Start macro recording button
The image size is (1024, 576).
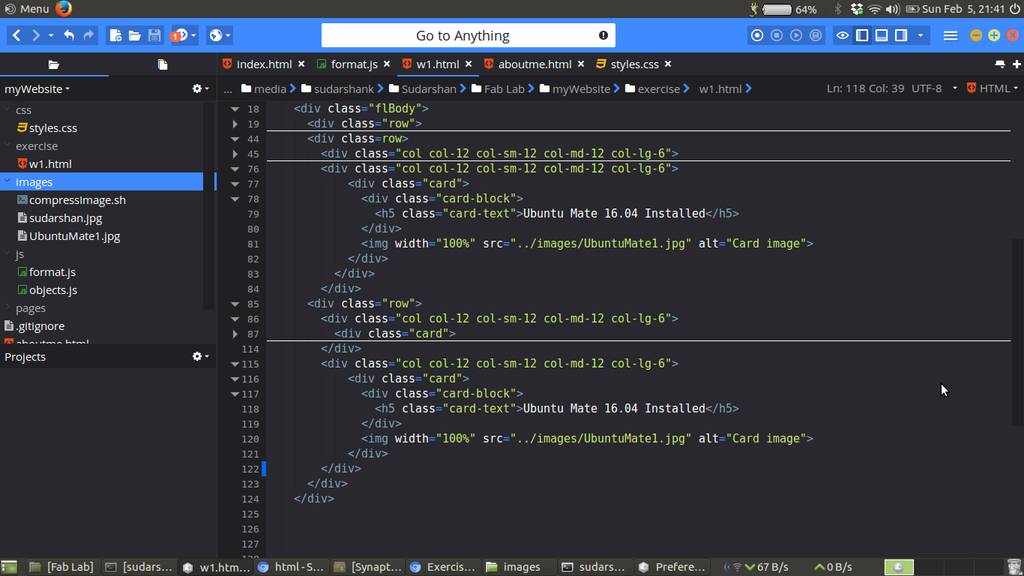pyautogui.click(x=757, y=35)
